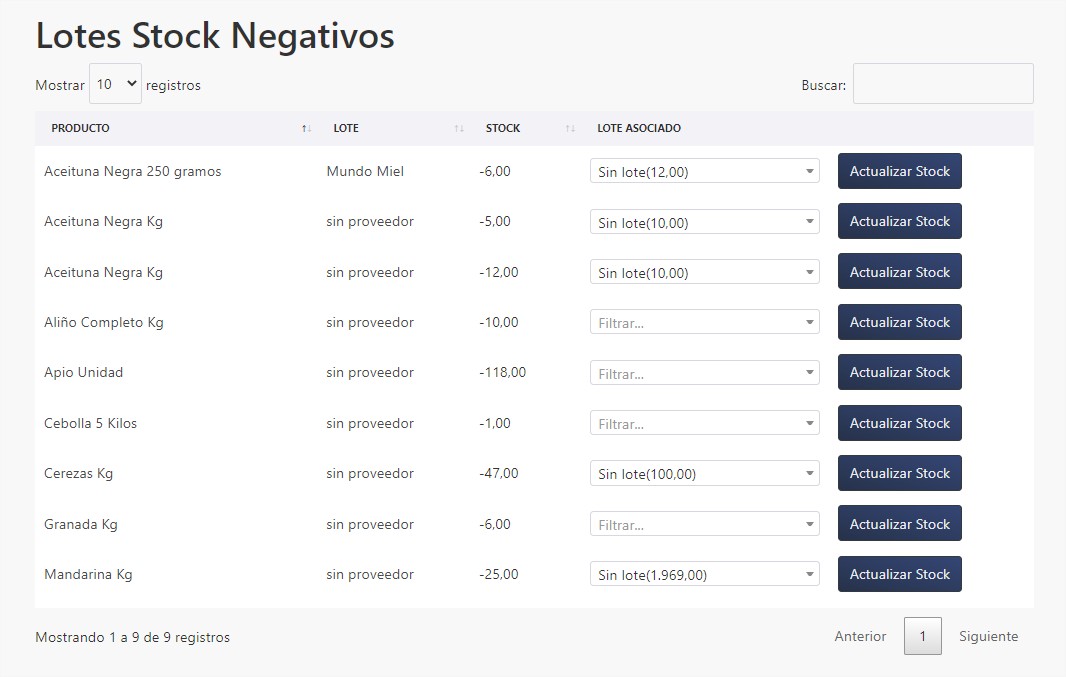This screenshot has height=677, width=1066.
Task: Click Actualizar Stock for Granada Kg
Action: (x=899, y=524)
